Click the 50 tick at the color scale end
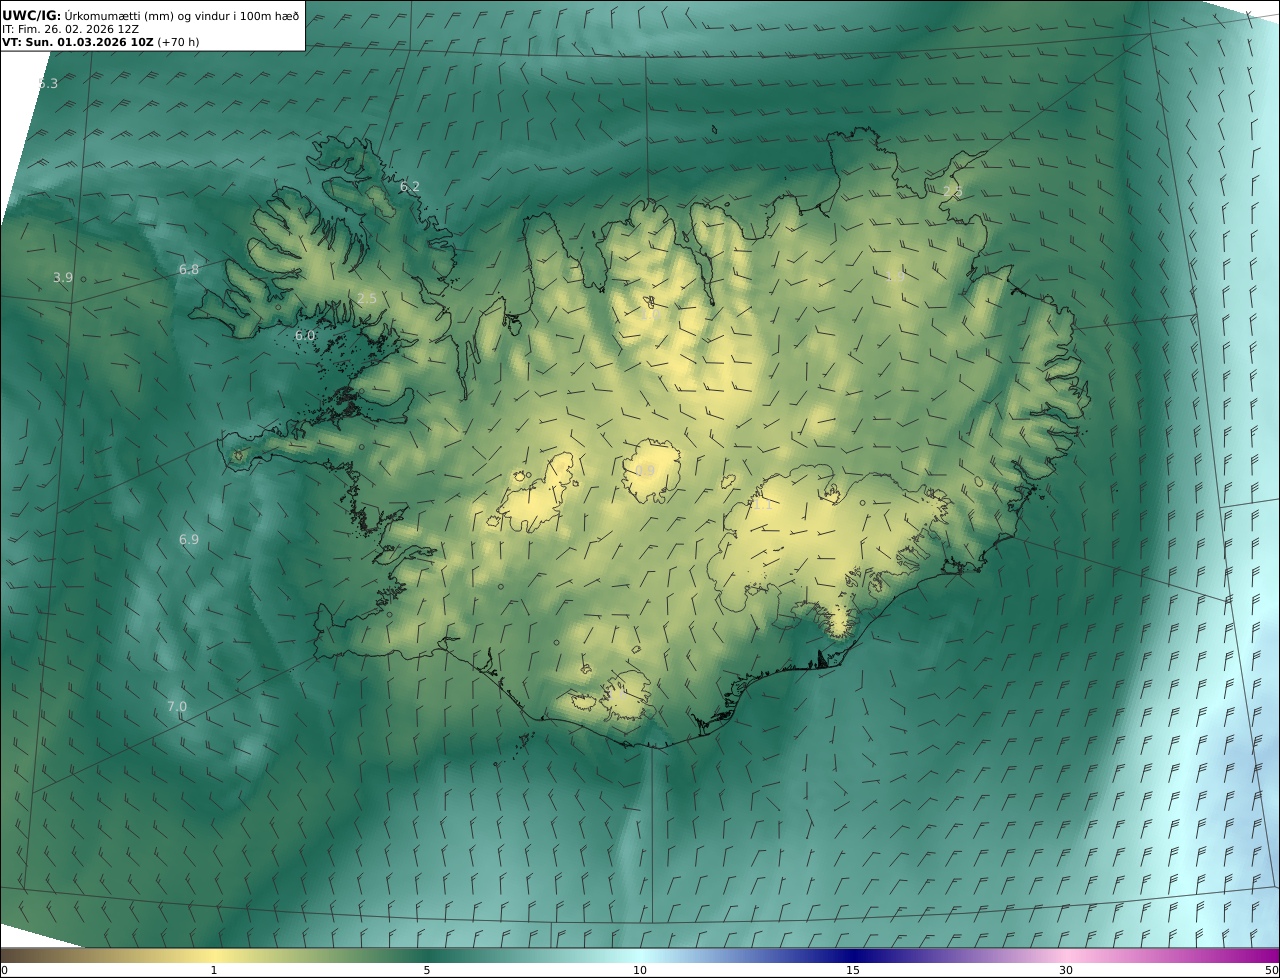 pyautogui.click(x=1272, y=970)
